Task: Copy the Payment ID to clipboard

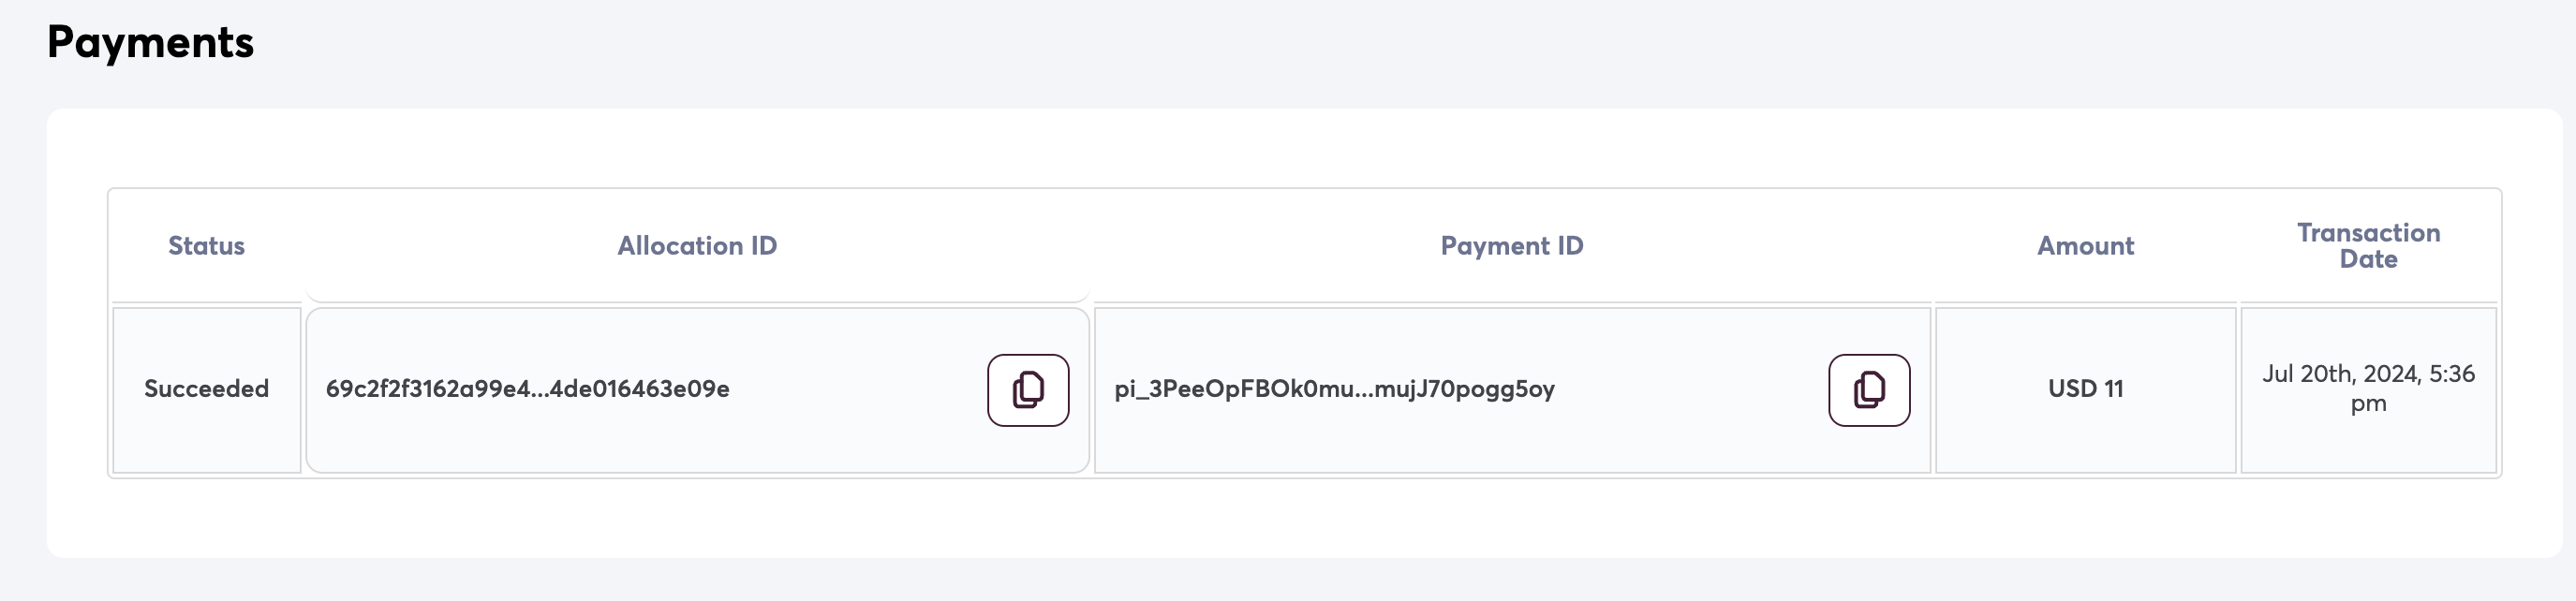Action: 1869,390
